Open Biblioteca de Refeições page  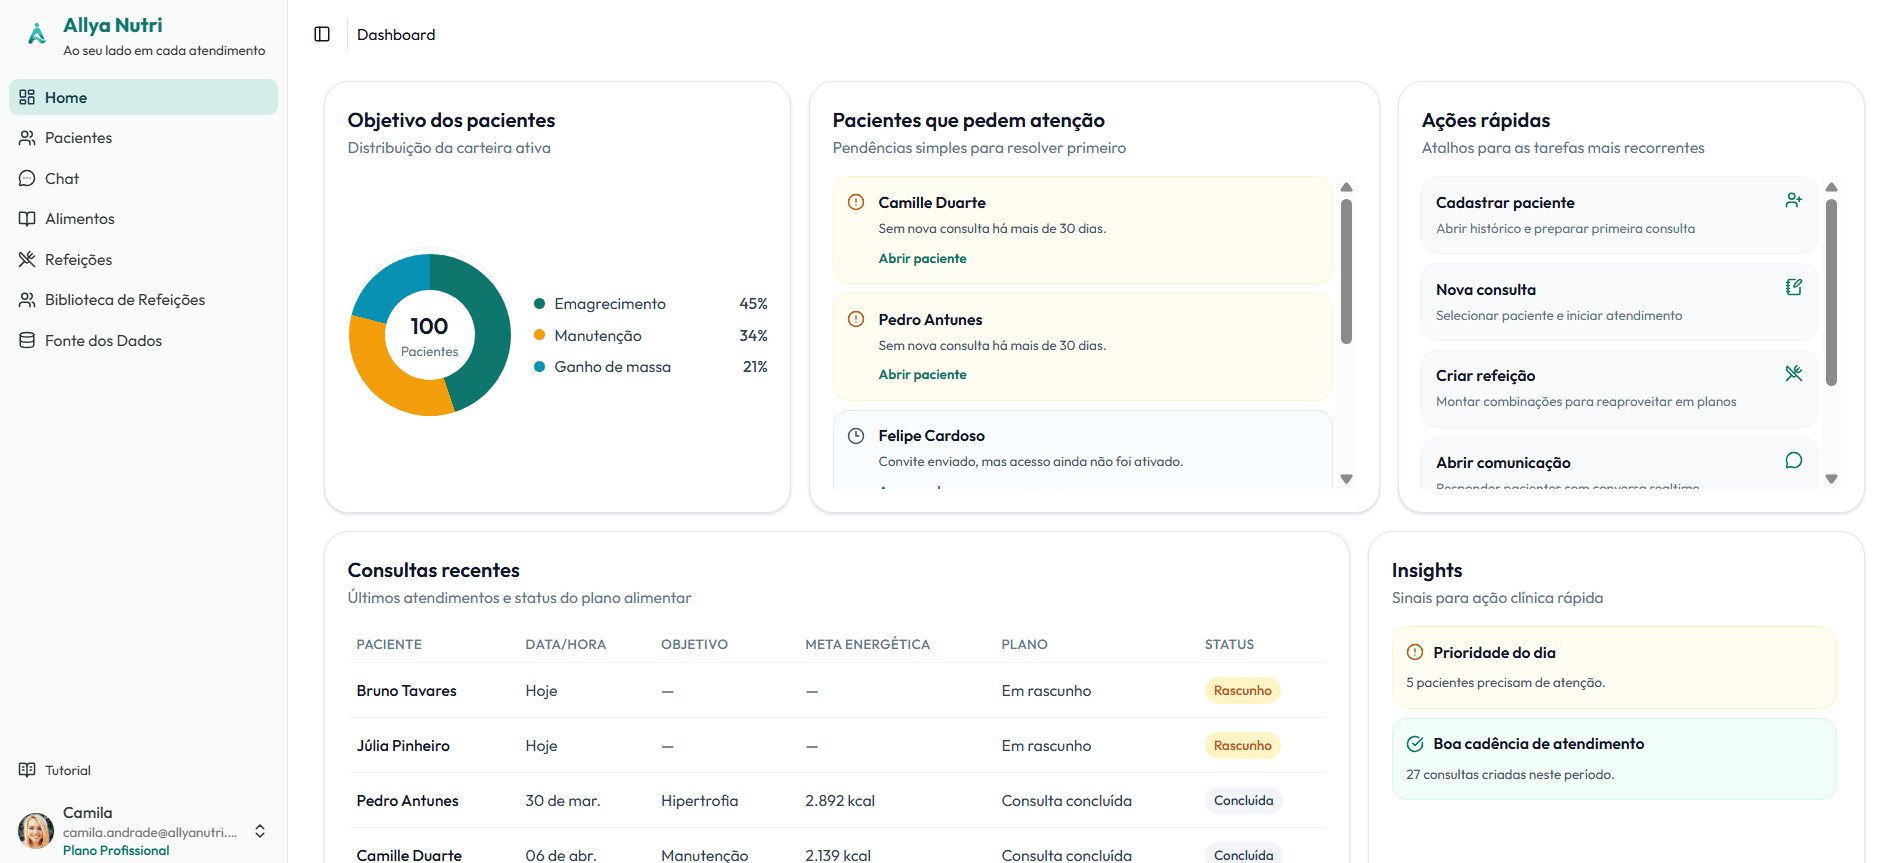(143, 300)
